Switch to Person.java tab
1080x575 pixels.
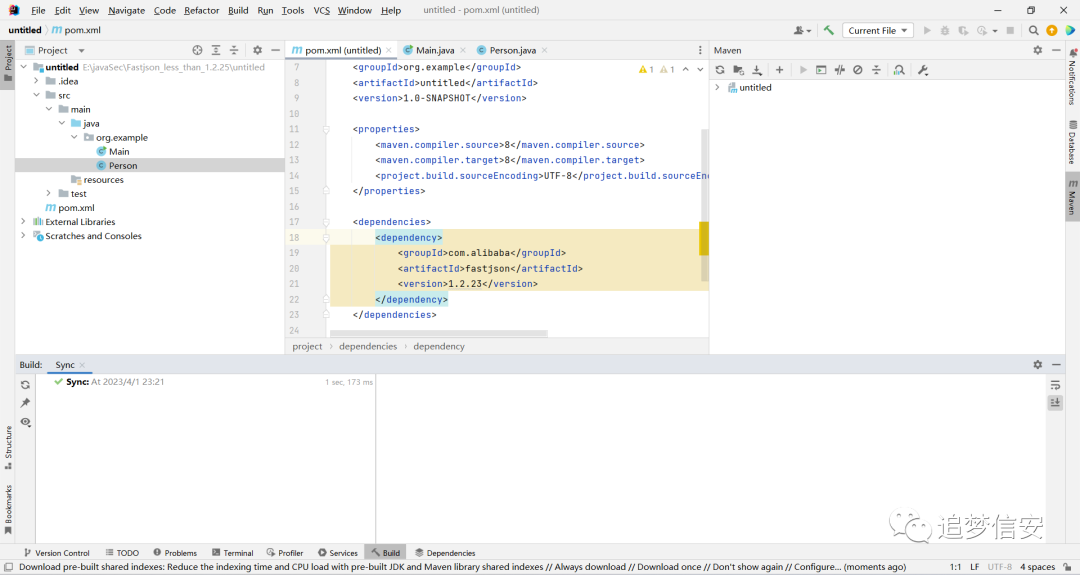click(512, 50)
